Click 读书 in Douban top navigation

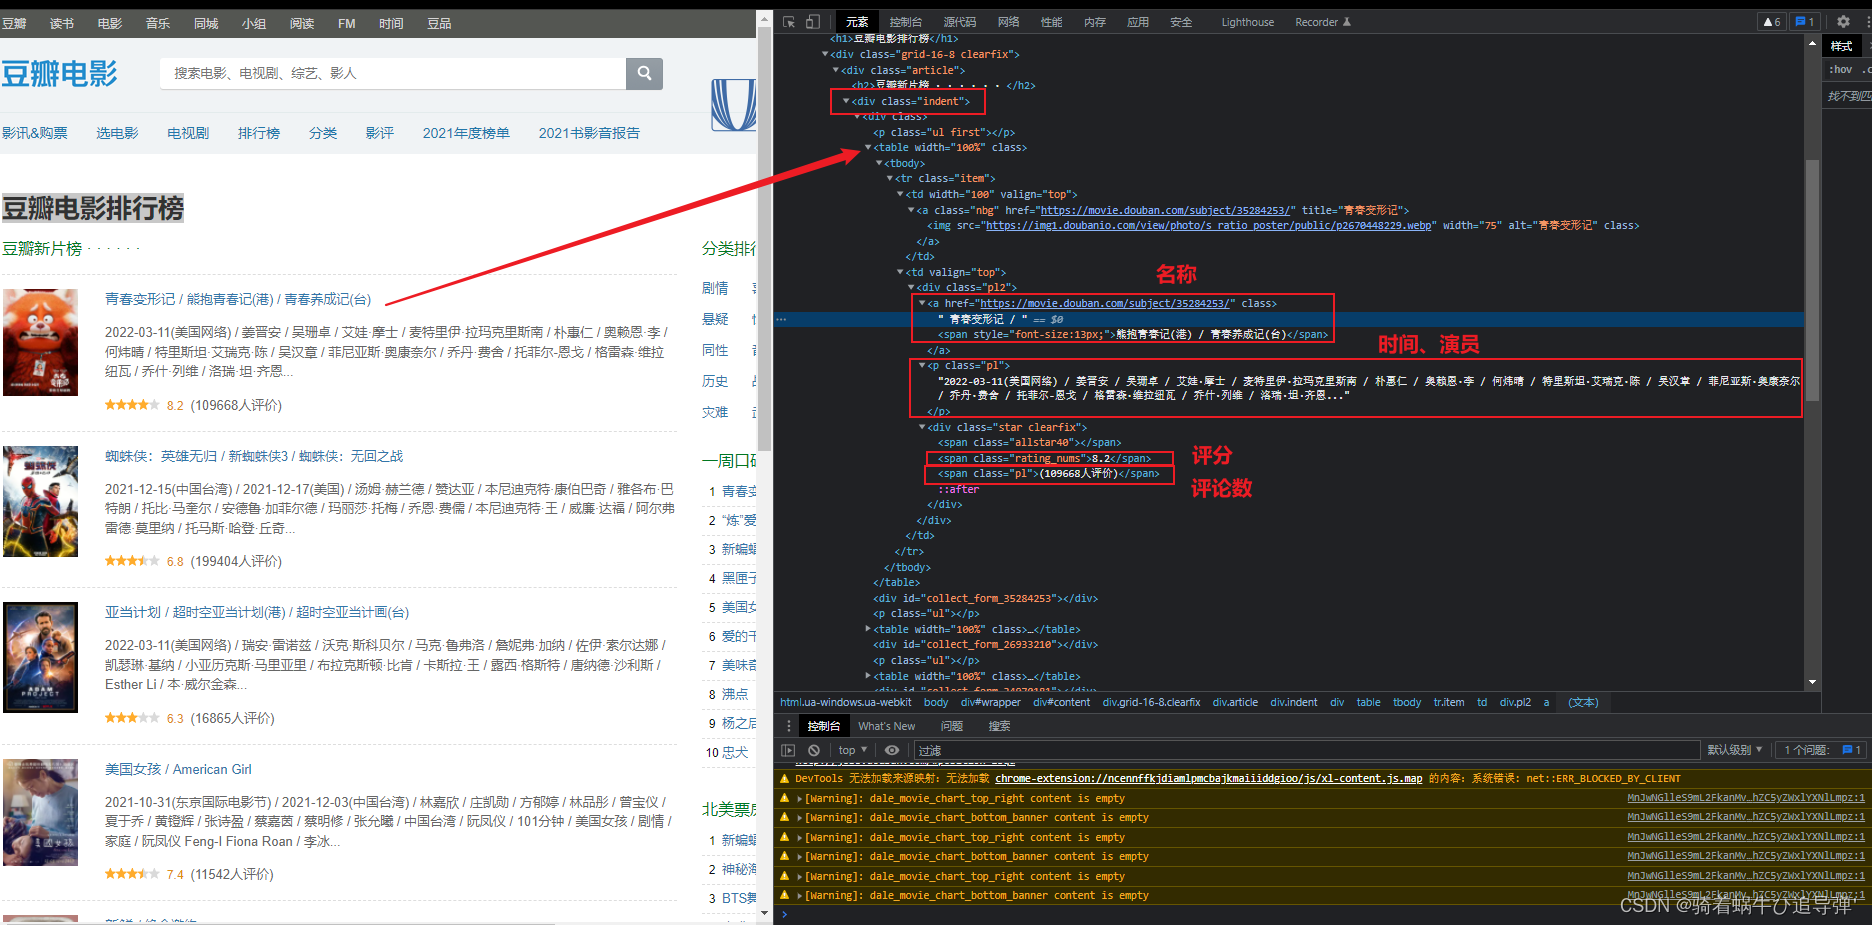pos(62,23)
